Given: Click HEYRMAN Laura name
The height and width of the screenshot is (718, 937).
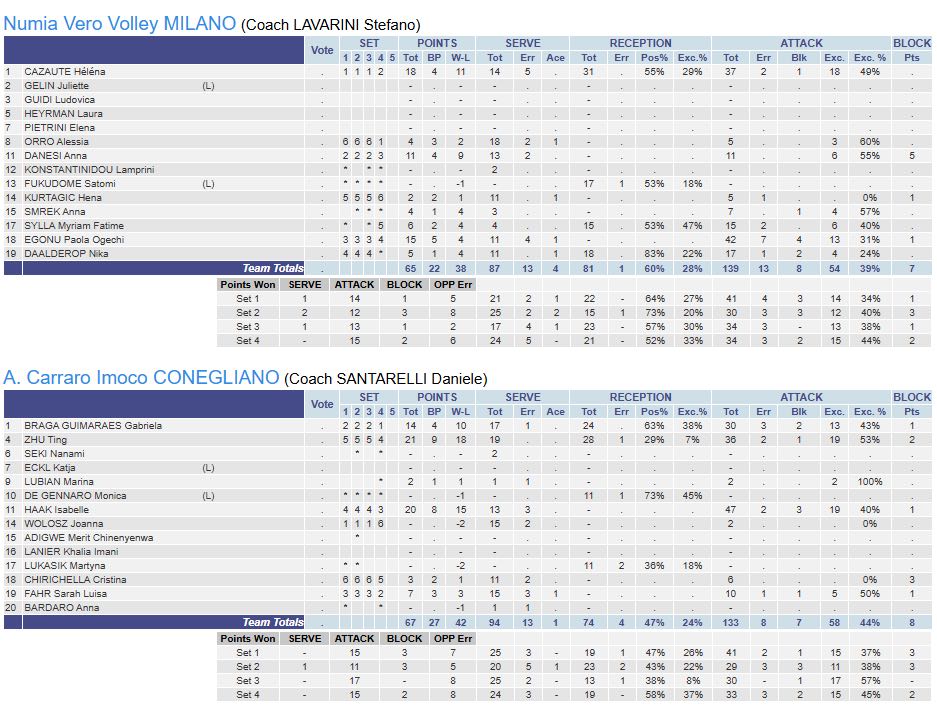Looking at the screenshot, I should point(63,113).
